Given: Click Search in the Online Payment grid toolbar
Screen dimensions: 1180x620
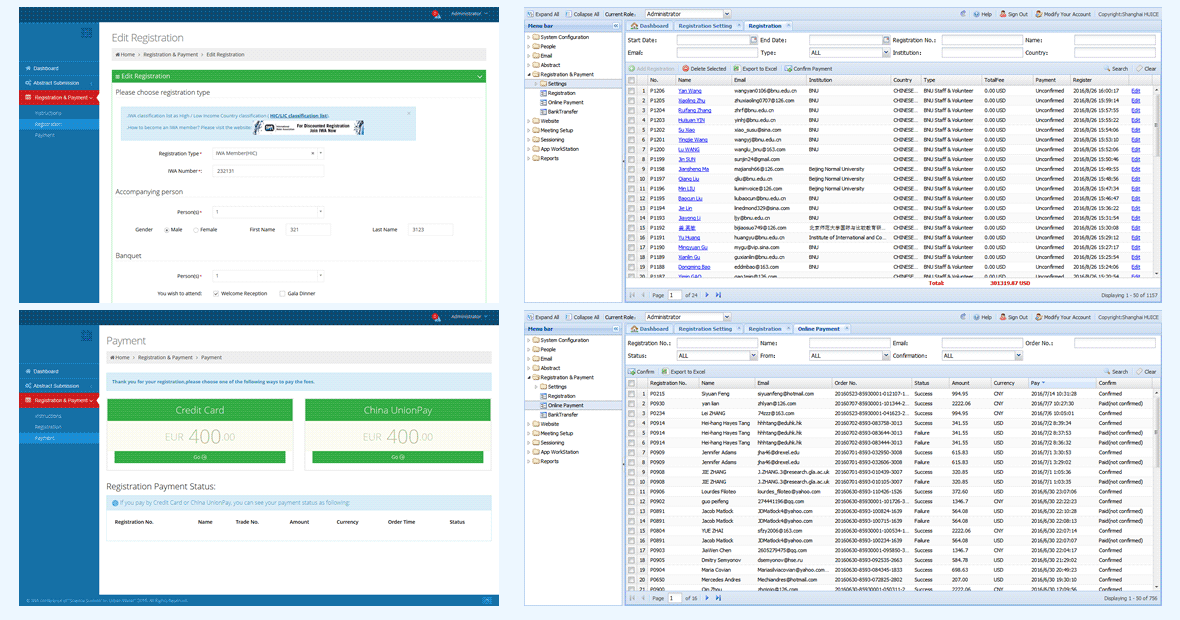Looking at the screenshot, I should [x=1116, y=372].
